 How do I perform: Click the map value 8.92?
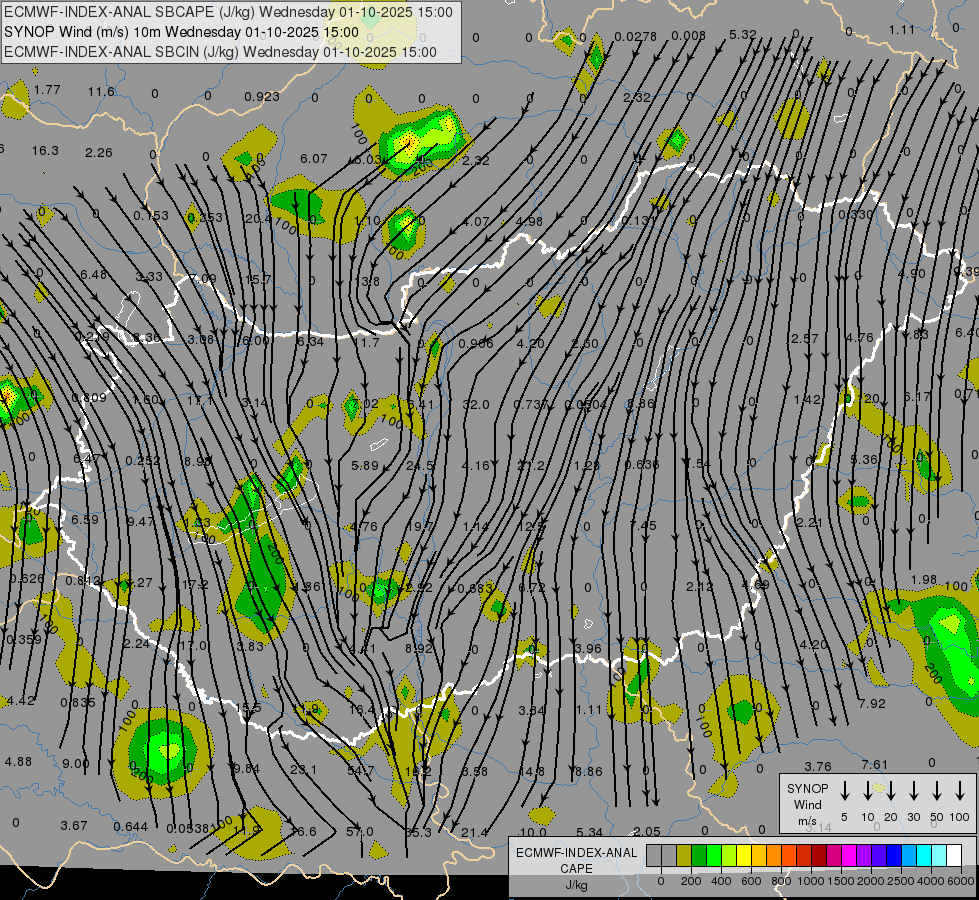pyautogui.click(x=418, y=648)
